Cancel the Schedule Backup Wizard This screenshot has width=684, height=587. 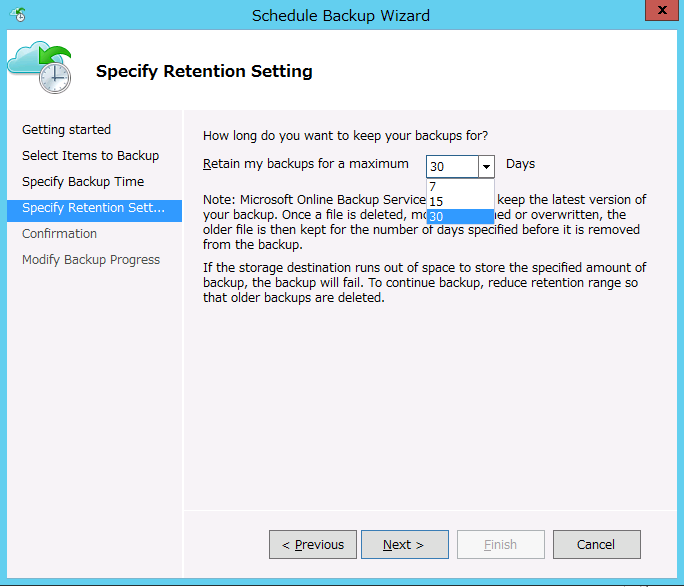coord(596,545)
